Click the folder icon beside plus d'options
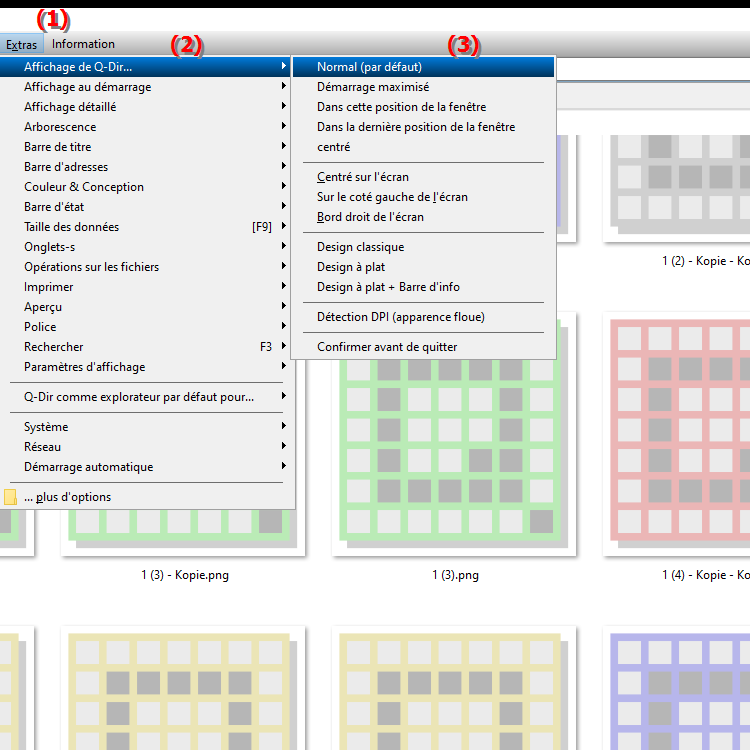 click(x=10, y=497)
